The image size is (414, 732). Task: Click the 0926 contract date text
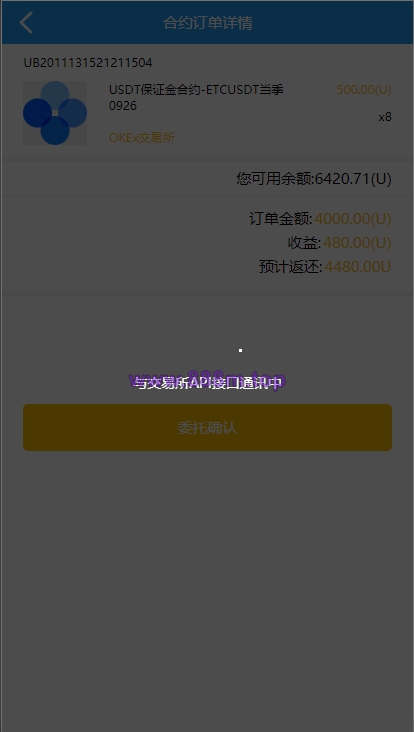click(x=123, y=106)
